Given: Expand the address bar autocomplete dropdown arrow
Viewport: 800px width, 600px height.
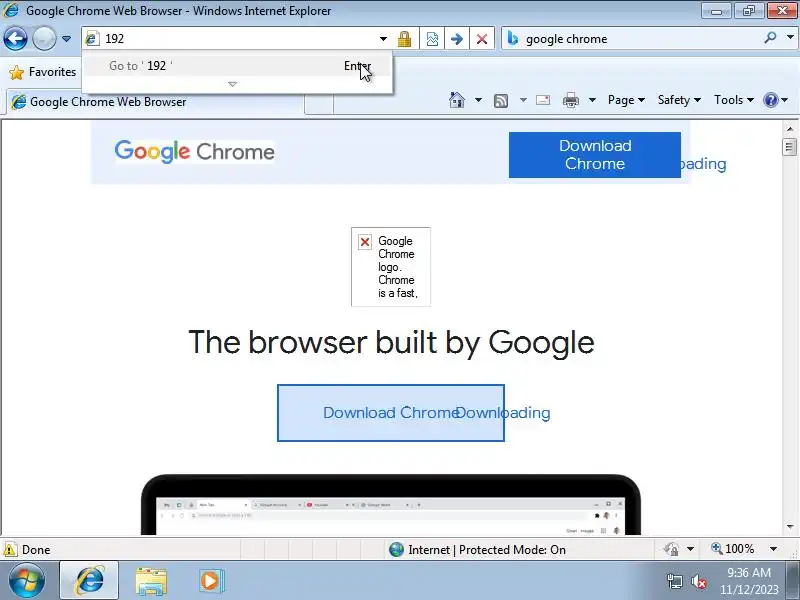Looking at the screenshot, I should click(383, 39).
